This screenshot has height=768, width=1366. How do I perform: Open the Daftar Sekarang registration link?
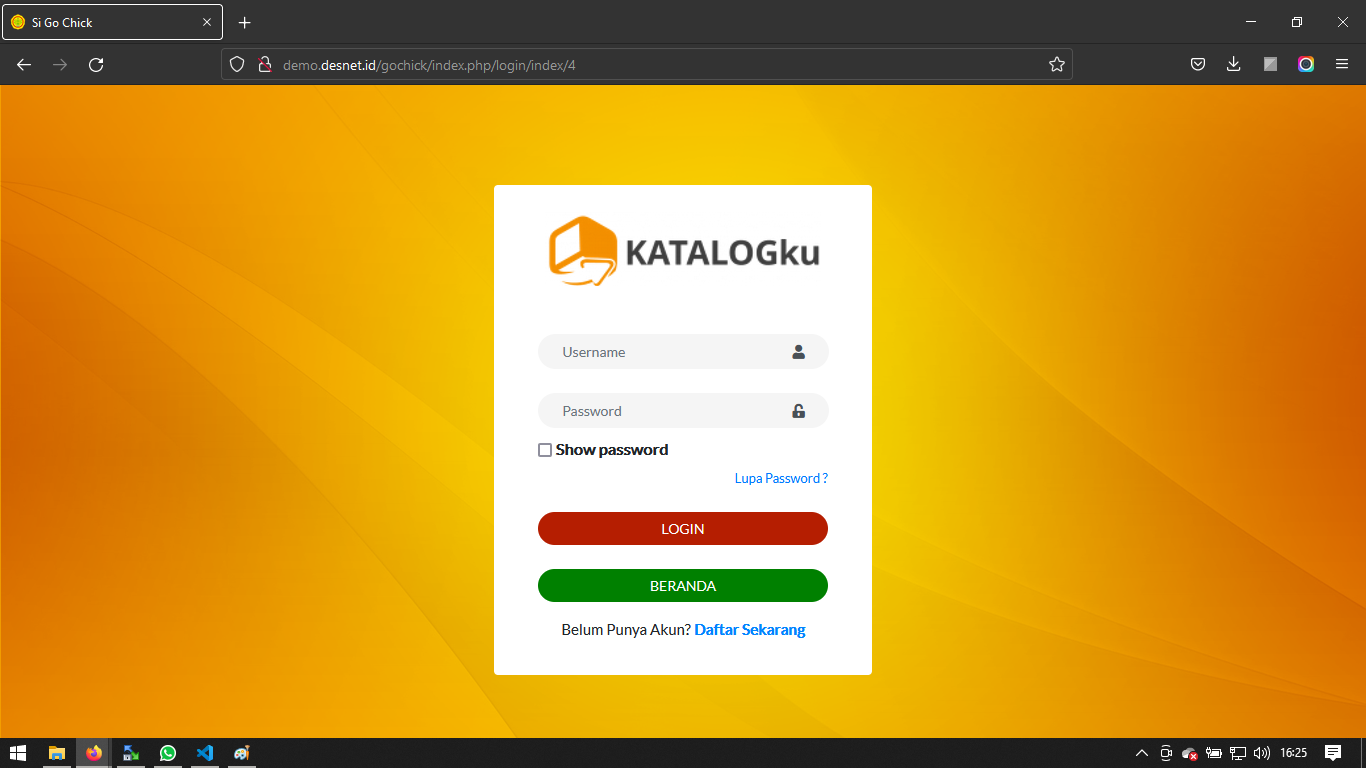[749, 630]
